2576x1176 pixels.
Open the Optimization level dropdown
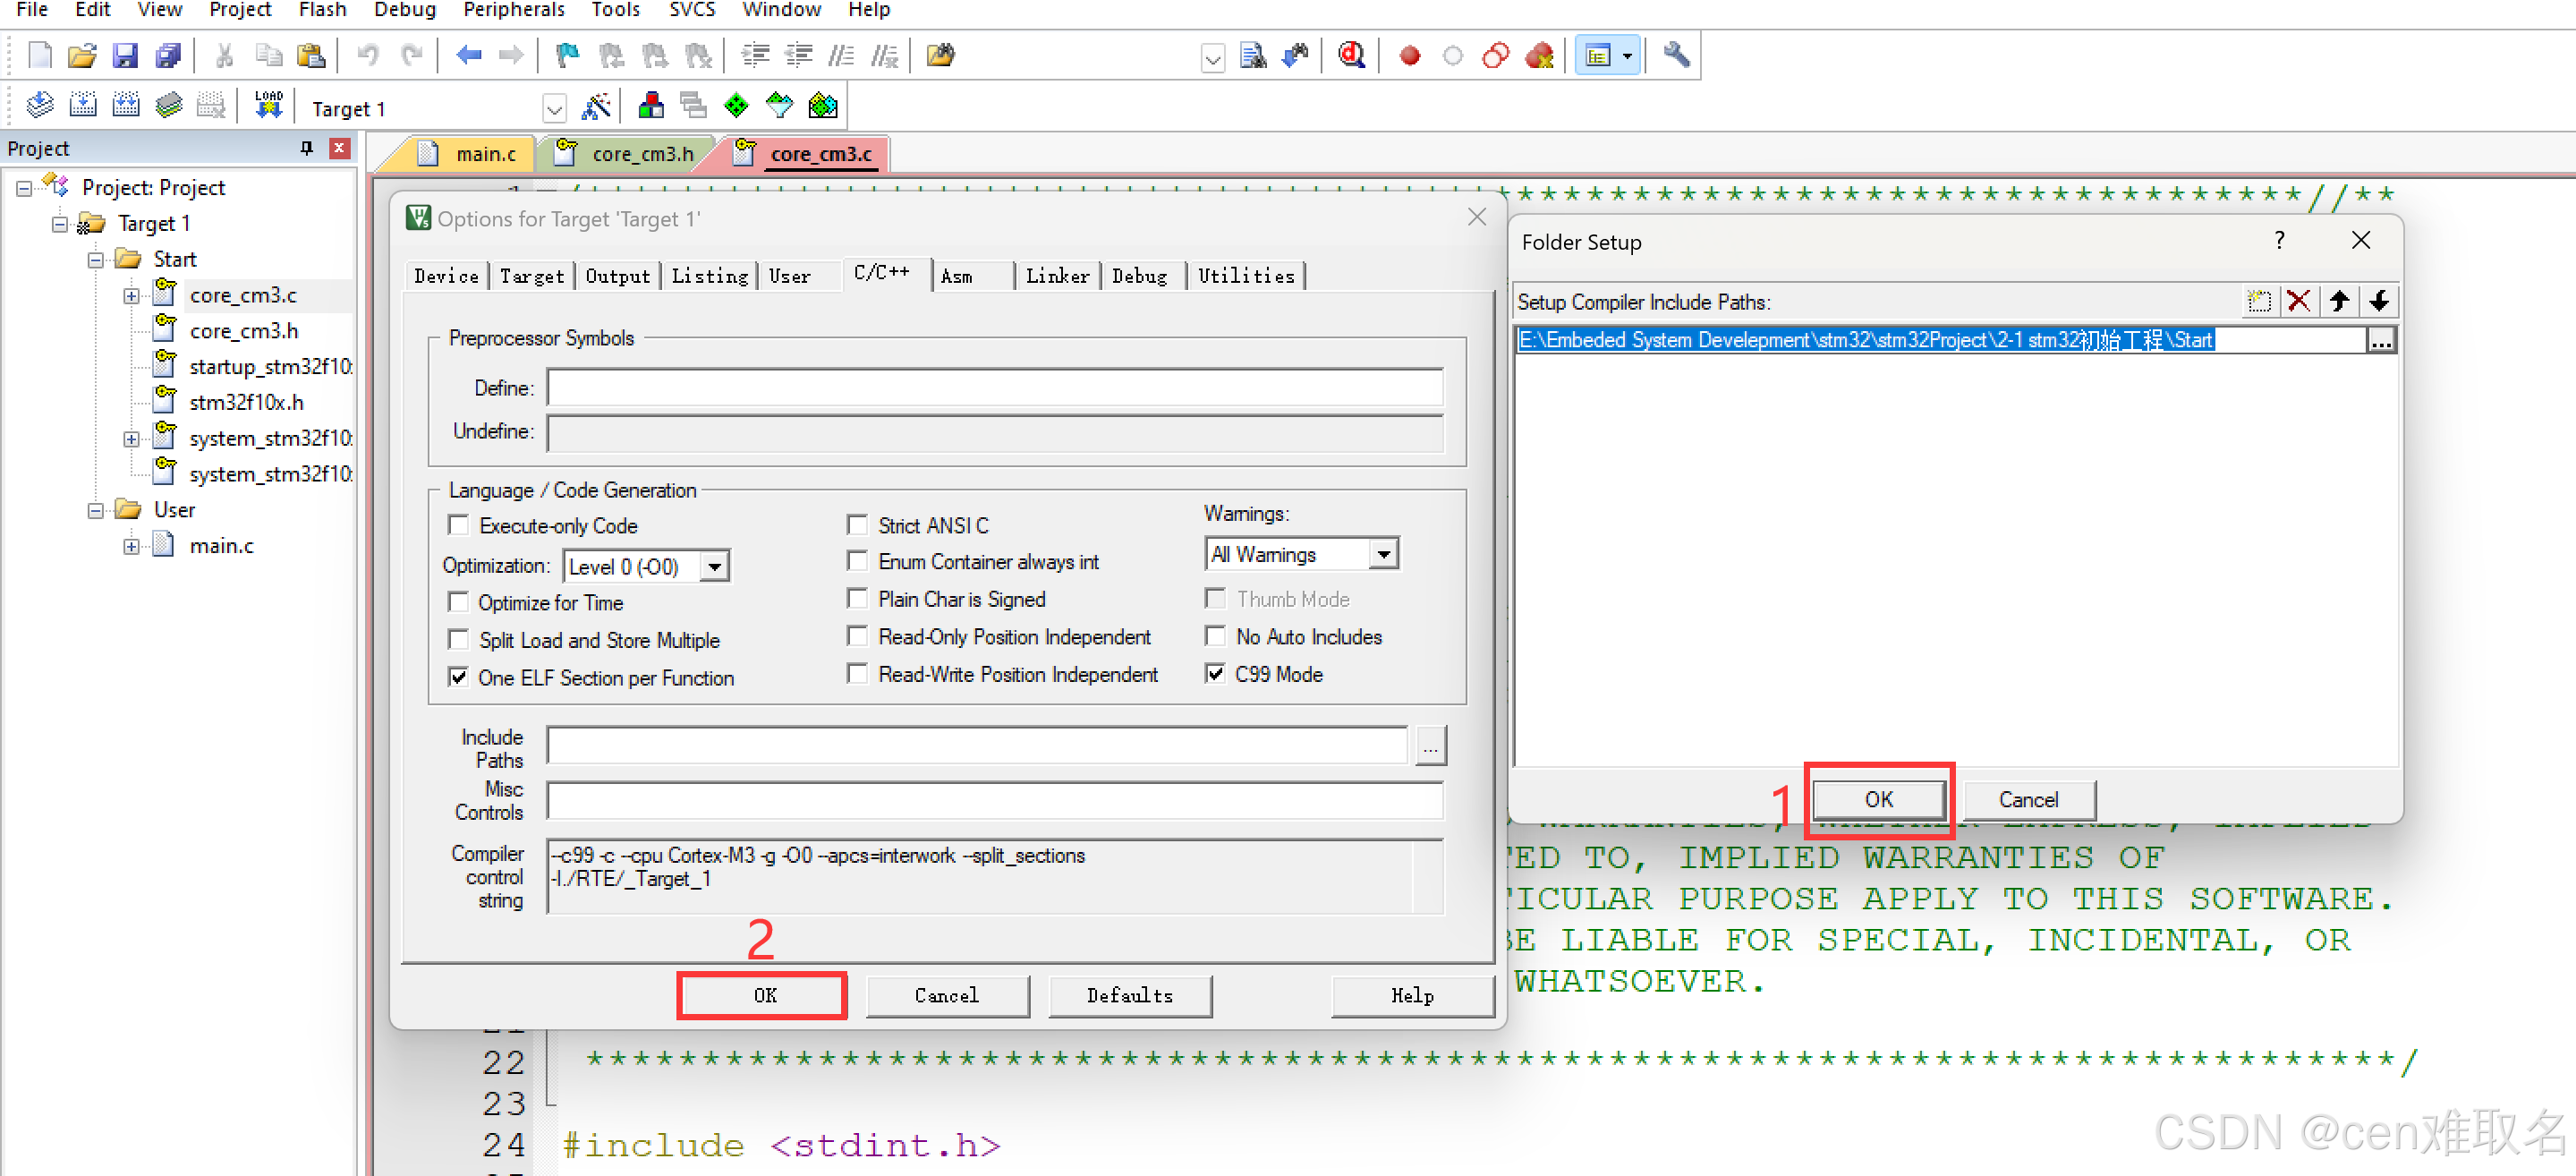tap(714, 566)
